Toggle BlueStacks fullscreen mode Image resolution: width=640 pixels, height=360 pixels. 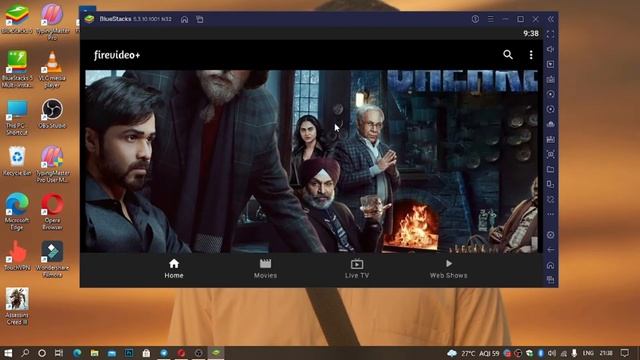pos(550,34)
